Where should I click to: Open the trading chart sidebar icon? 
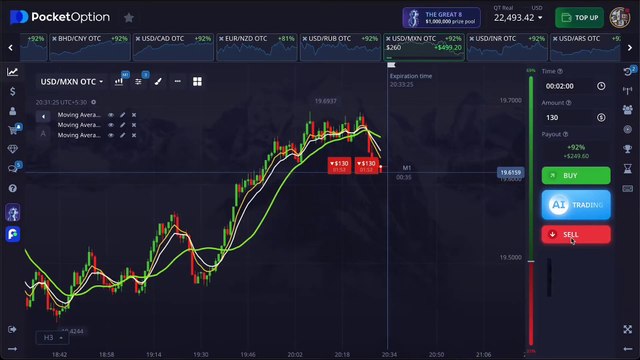tap(12, 72)
